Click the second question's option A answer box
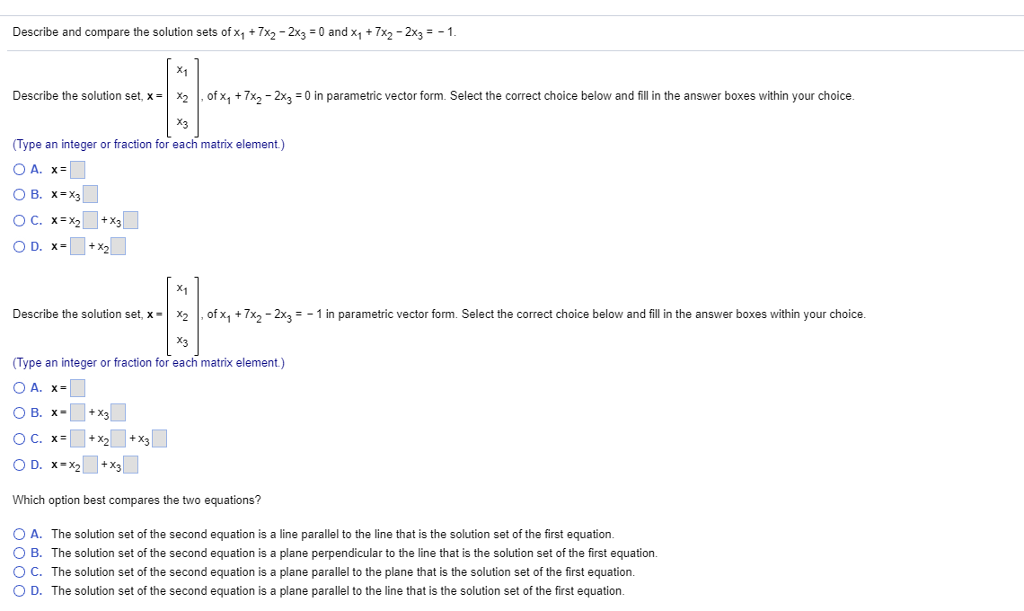 tap(76, 387)
